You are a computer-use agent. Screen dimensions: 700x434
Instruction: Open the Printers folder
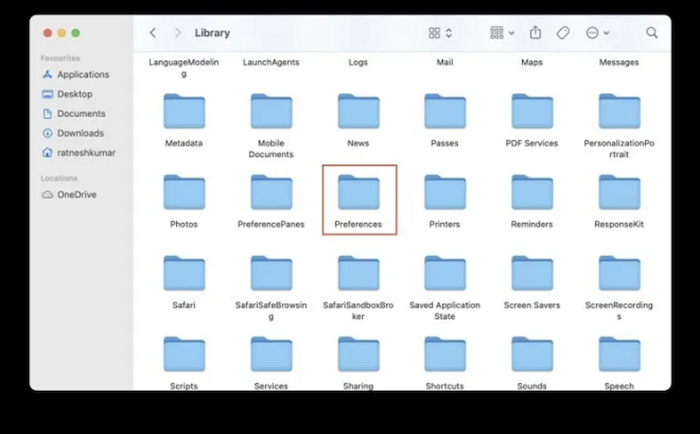tap(445, 193)
